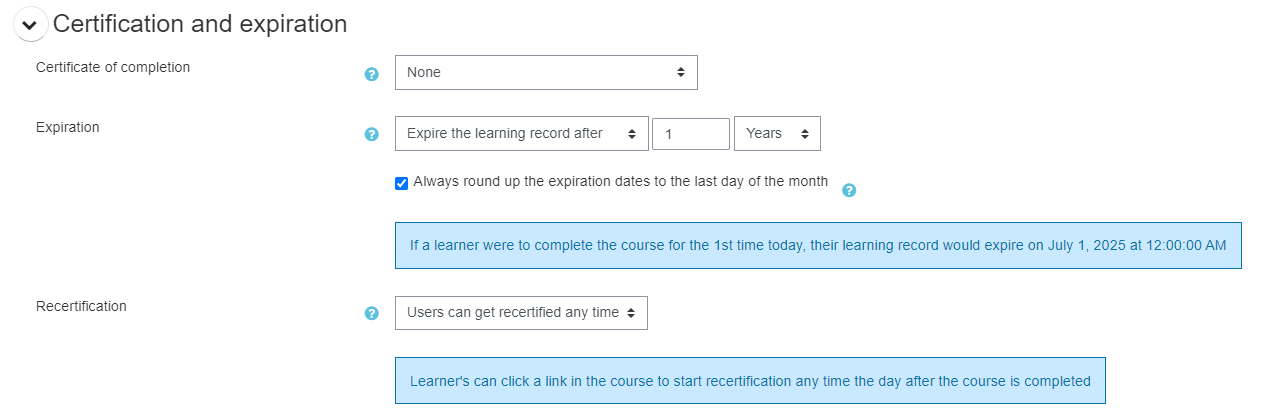1278x416 pixels.
Task: Click the learning record expiry date notice
Action: point(817,246)
